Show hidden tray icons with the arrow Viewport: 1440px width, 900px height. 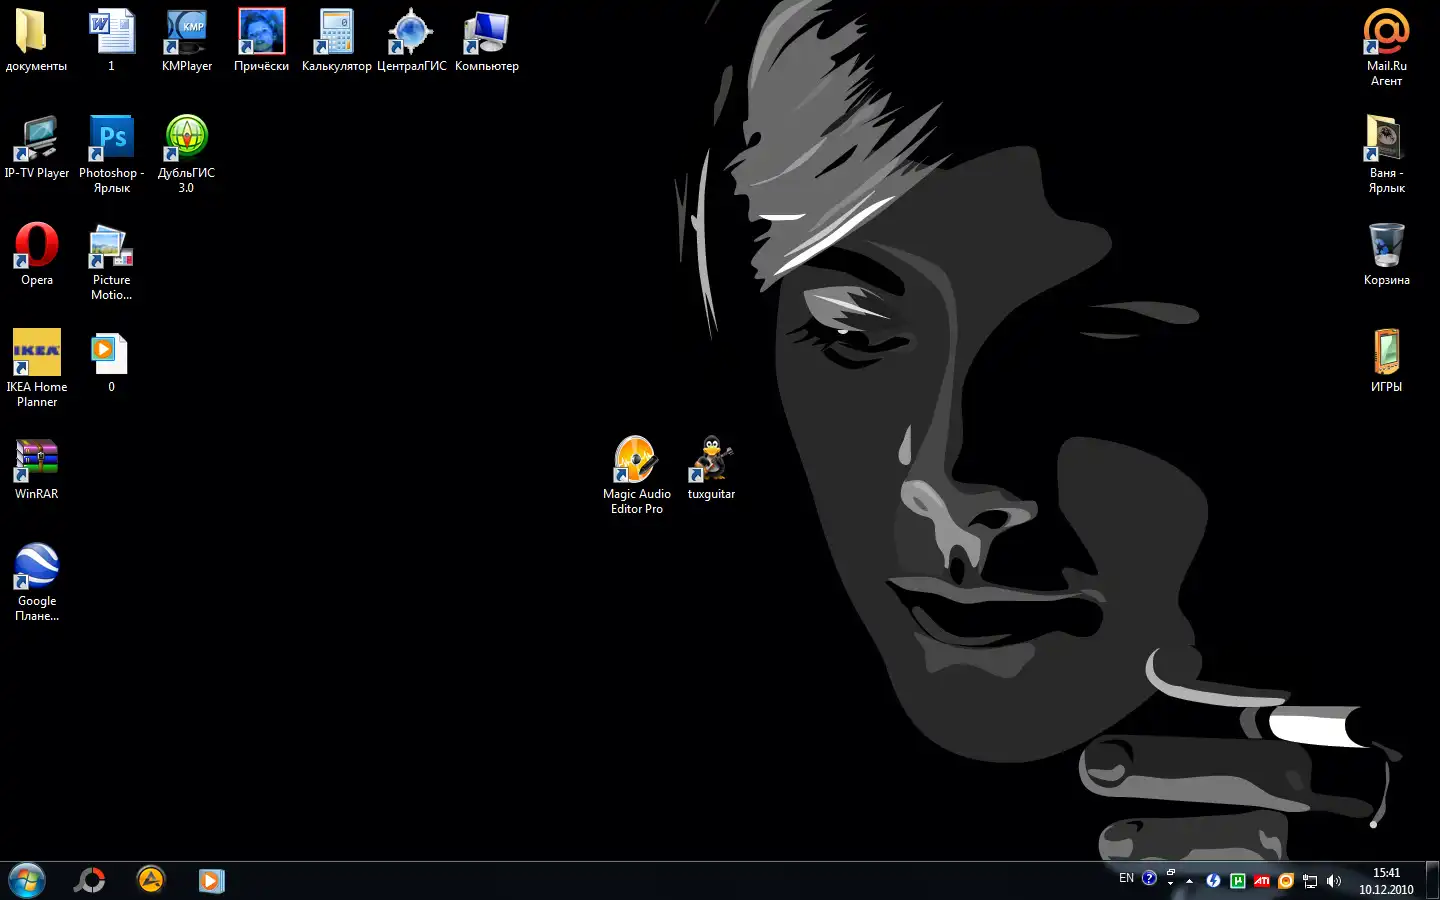1189,881
